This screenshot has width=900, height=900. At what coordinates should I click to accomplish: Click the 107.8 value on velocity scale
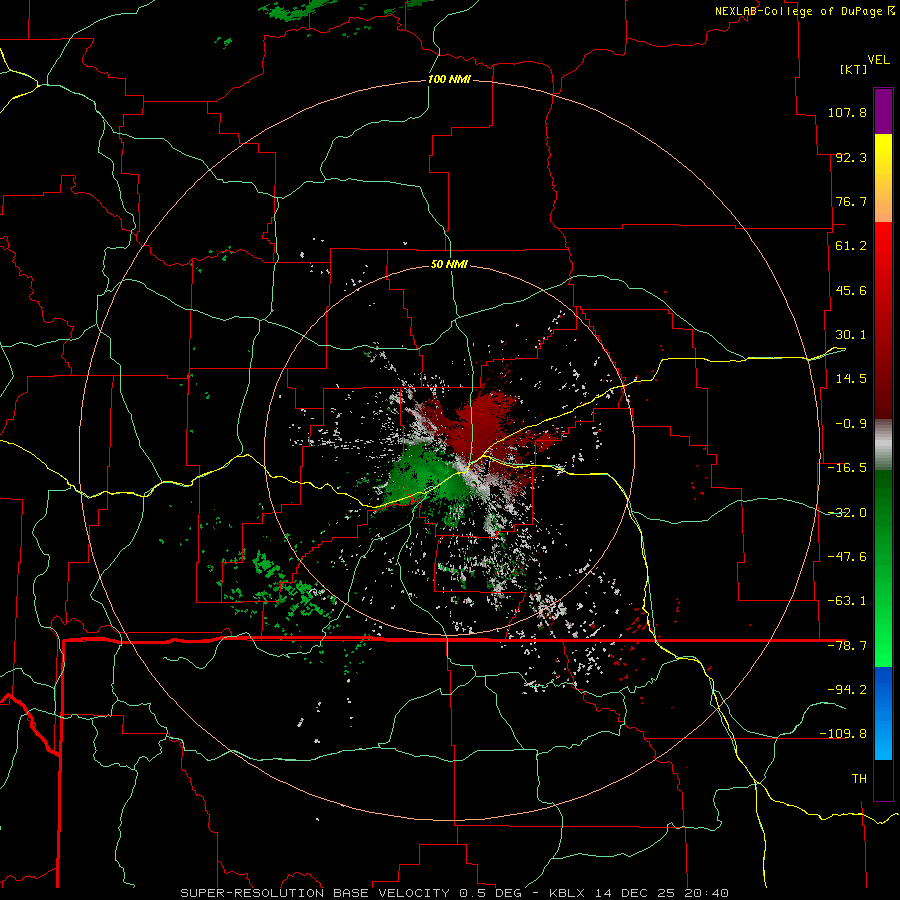847,112
